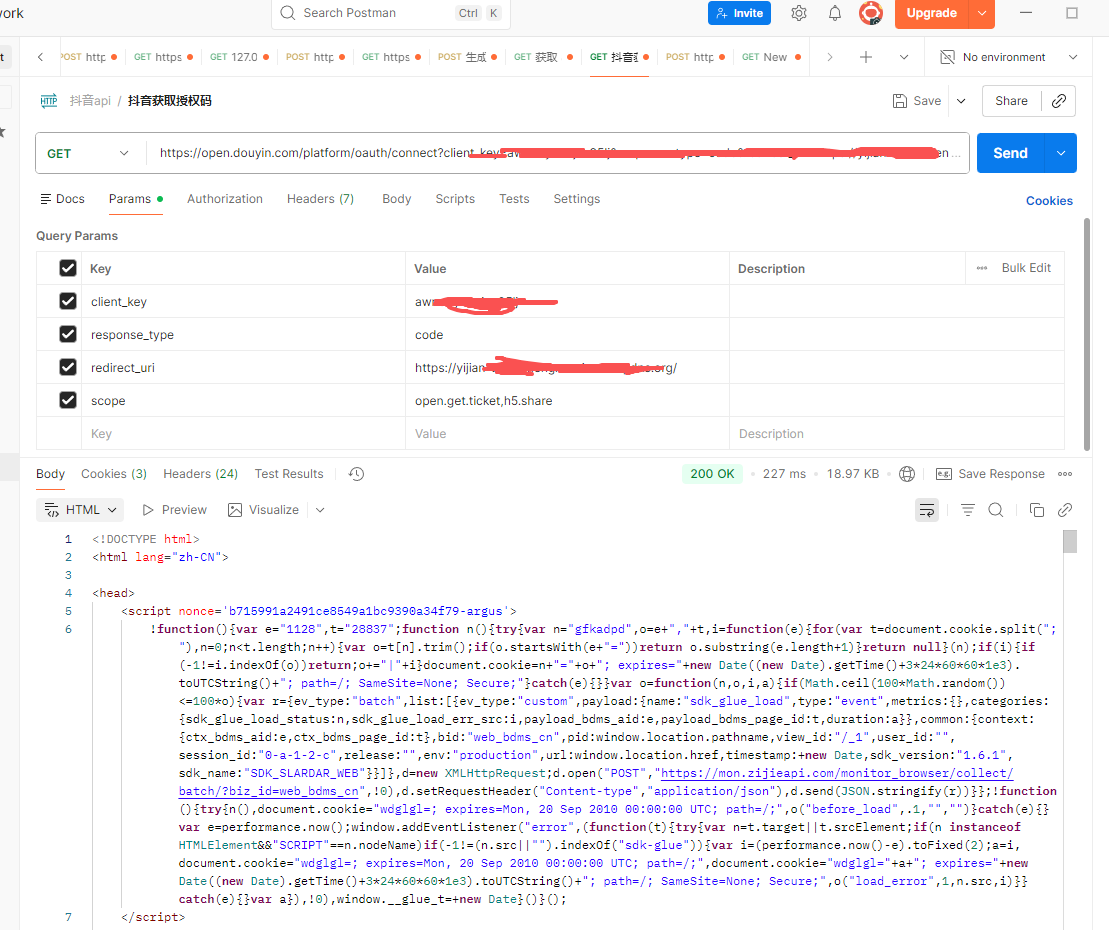This screenshot has width=1109, height=930.
Task: Click the Invite button
Action: [x=739, y=13]
